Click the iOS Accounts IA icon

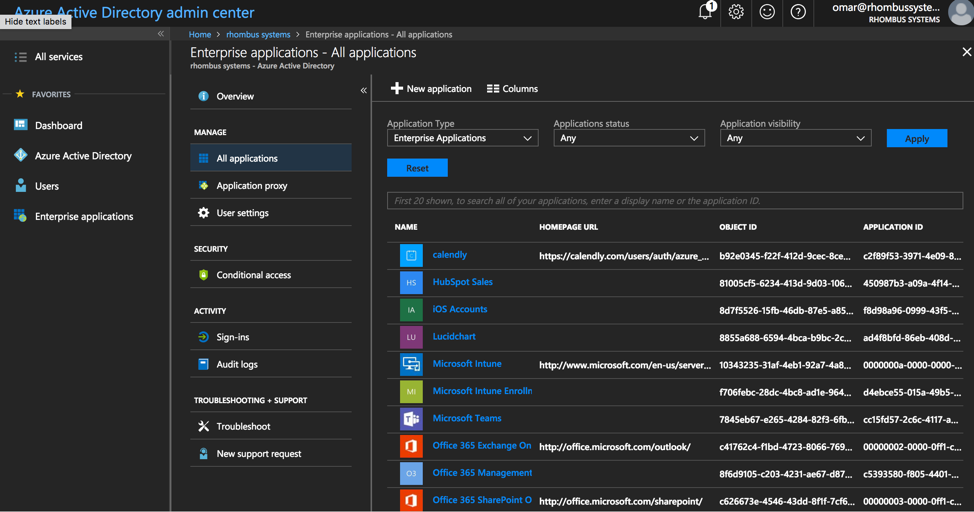(411, 310)
